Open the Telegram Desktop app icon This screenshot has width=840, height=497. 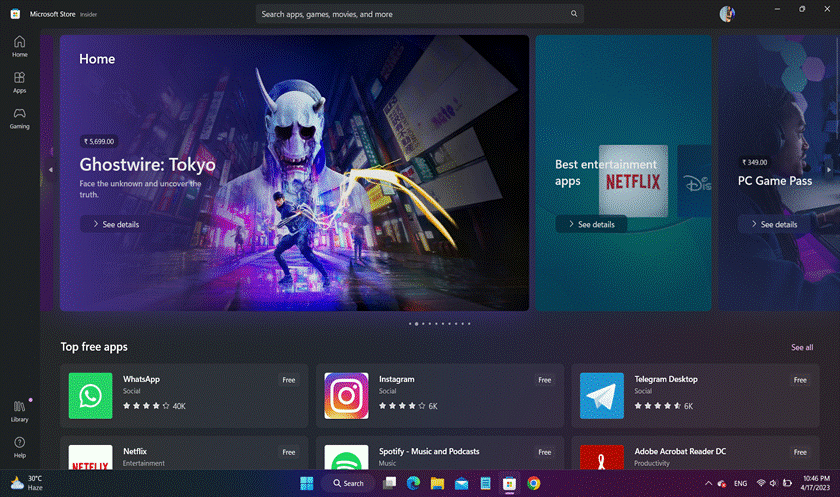[x=602, y=396]
